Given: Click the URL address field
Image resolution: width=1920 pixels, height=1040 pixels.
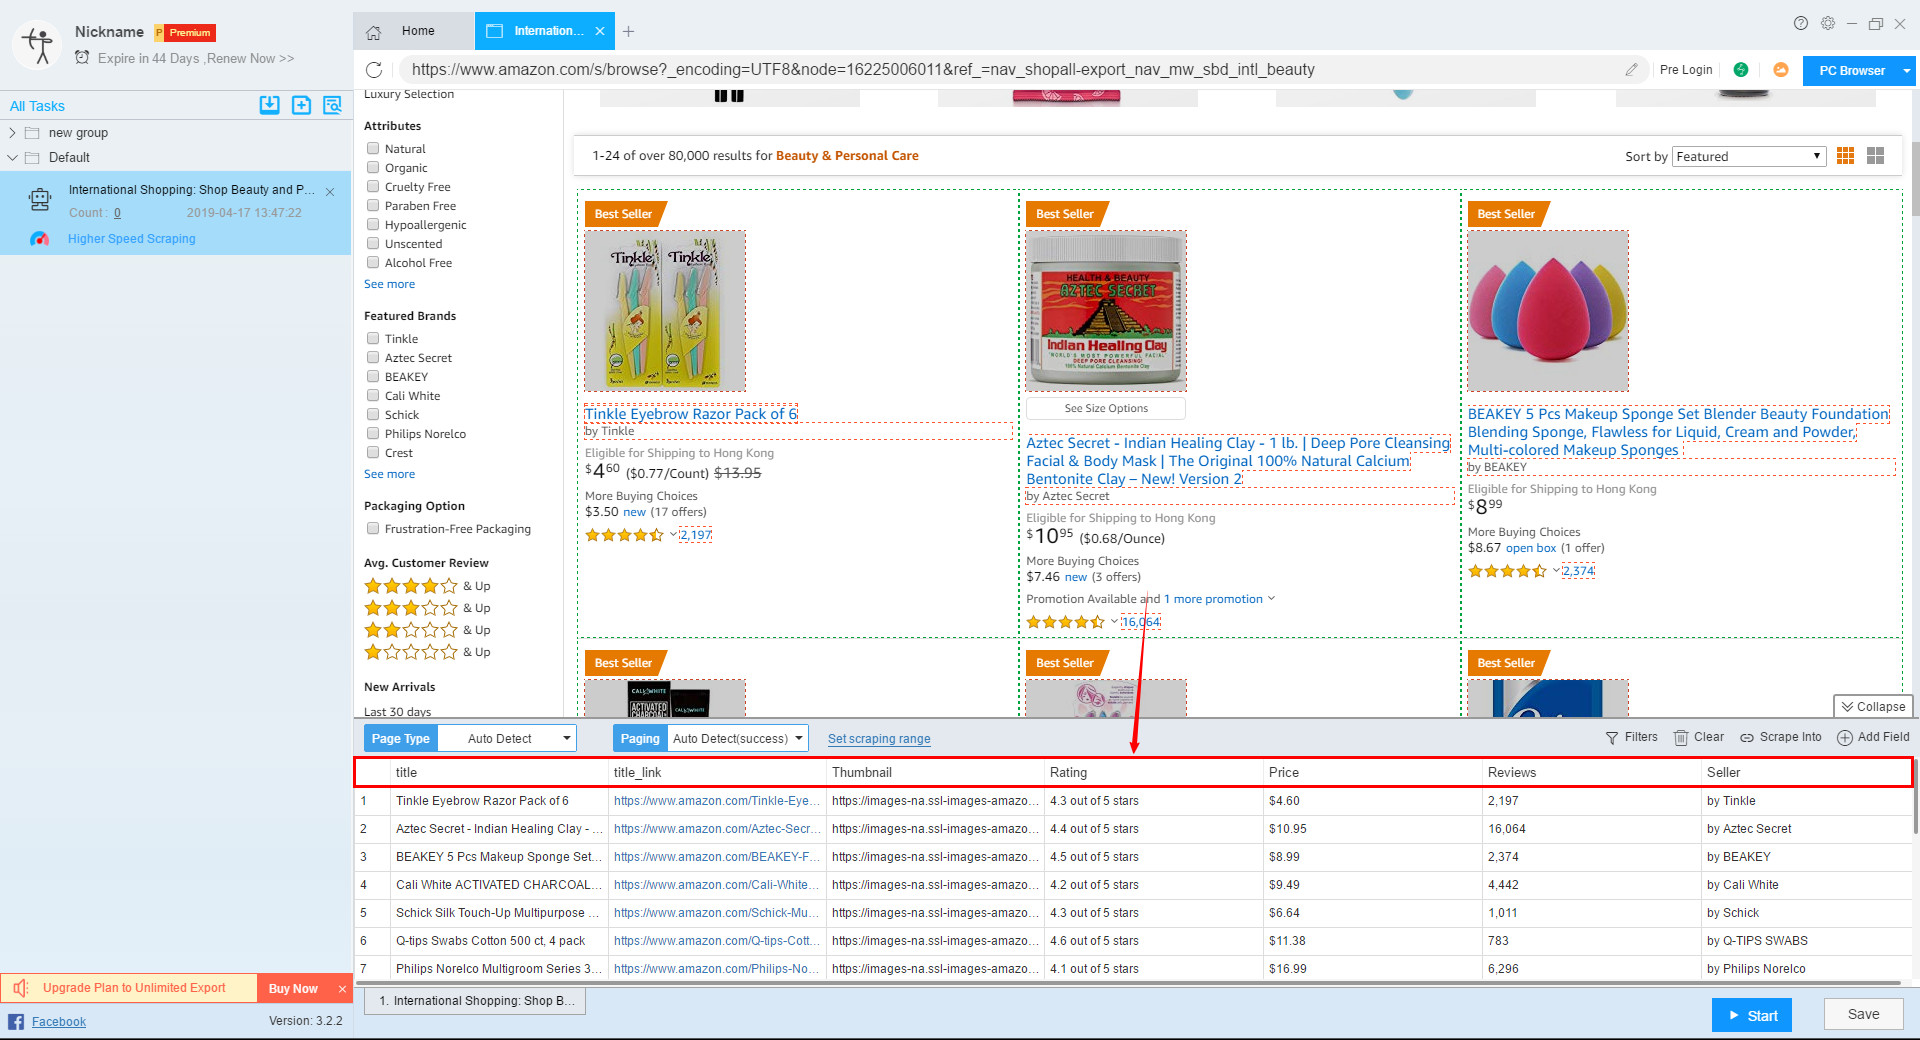Looking at the screenshot, I should (1010, 70).
